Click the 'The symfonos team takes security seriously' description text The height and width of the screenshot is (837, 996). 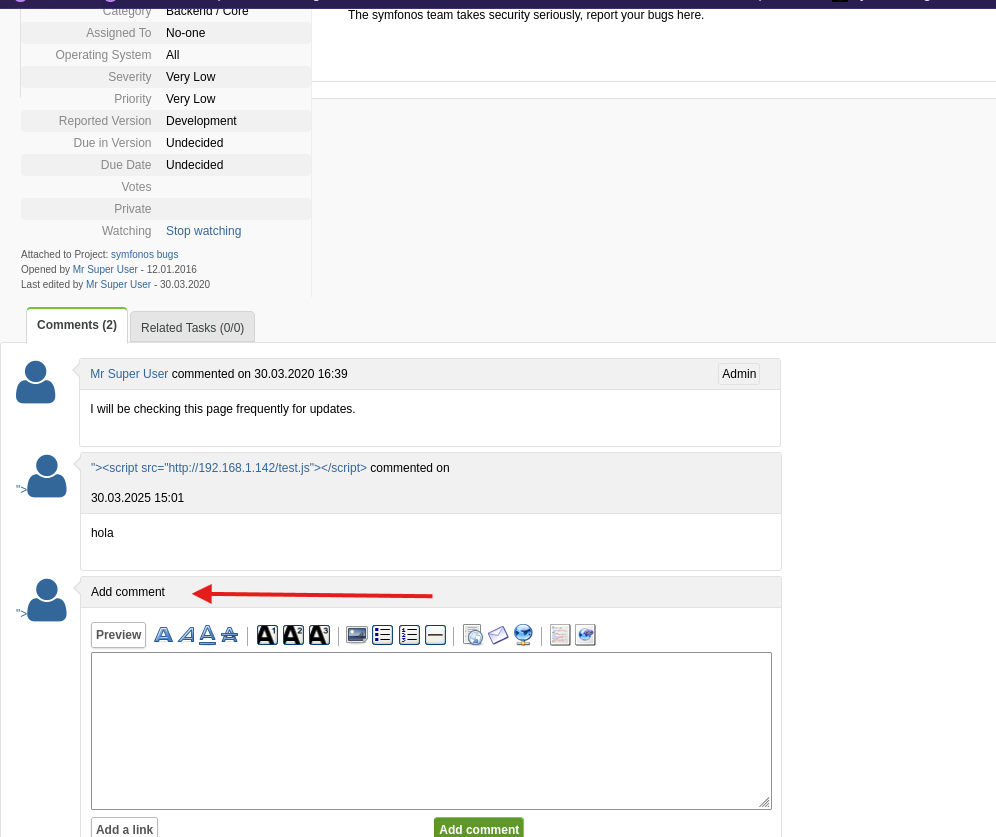526,15
